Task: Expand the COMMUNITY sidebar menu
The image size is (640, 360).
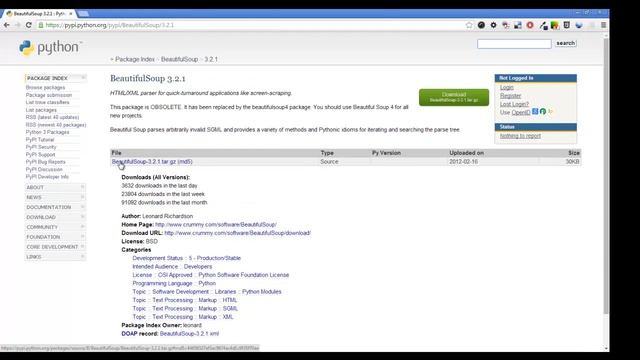Action: pos(56,227)
